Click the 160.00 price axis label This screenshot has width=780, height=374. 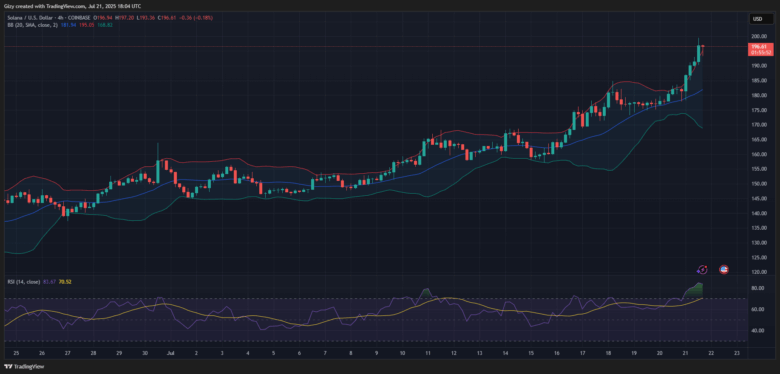[759, 154]
